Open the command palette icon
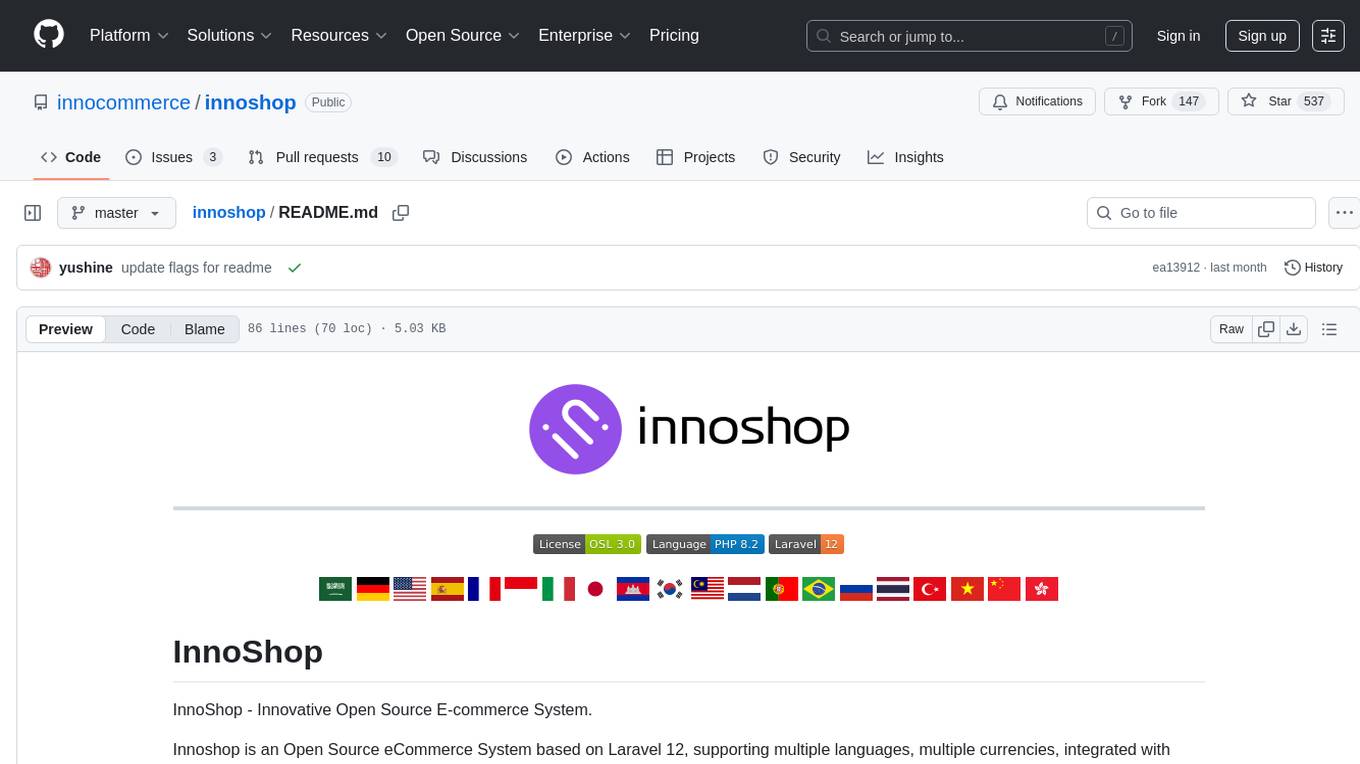The width and height of the screenshot is (1360, 764). click(1328, 35)
